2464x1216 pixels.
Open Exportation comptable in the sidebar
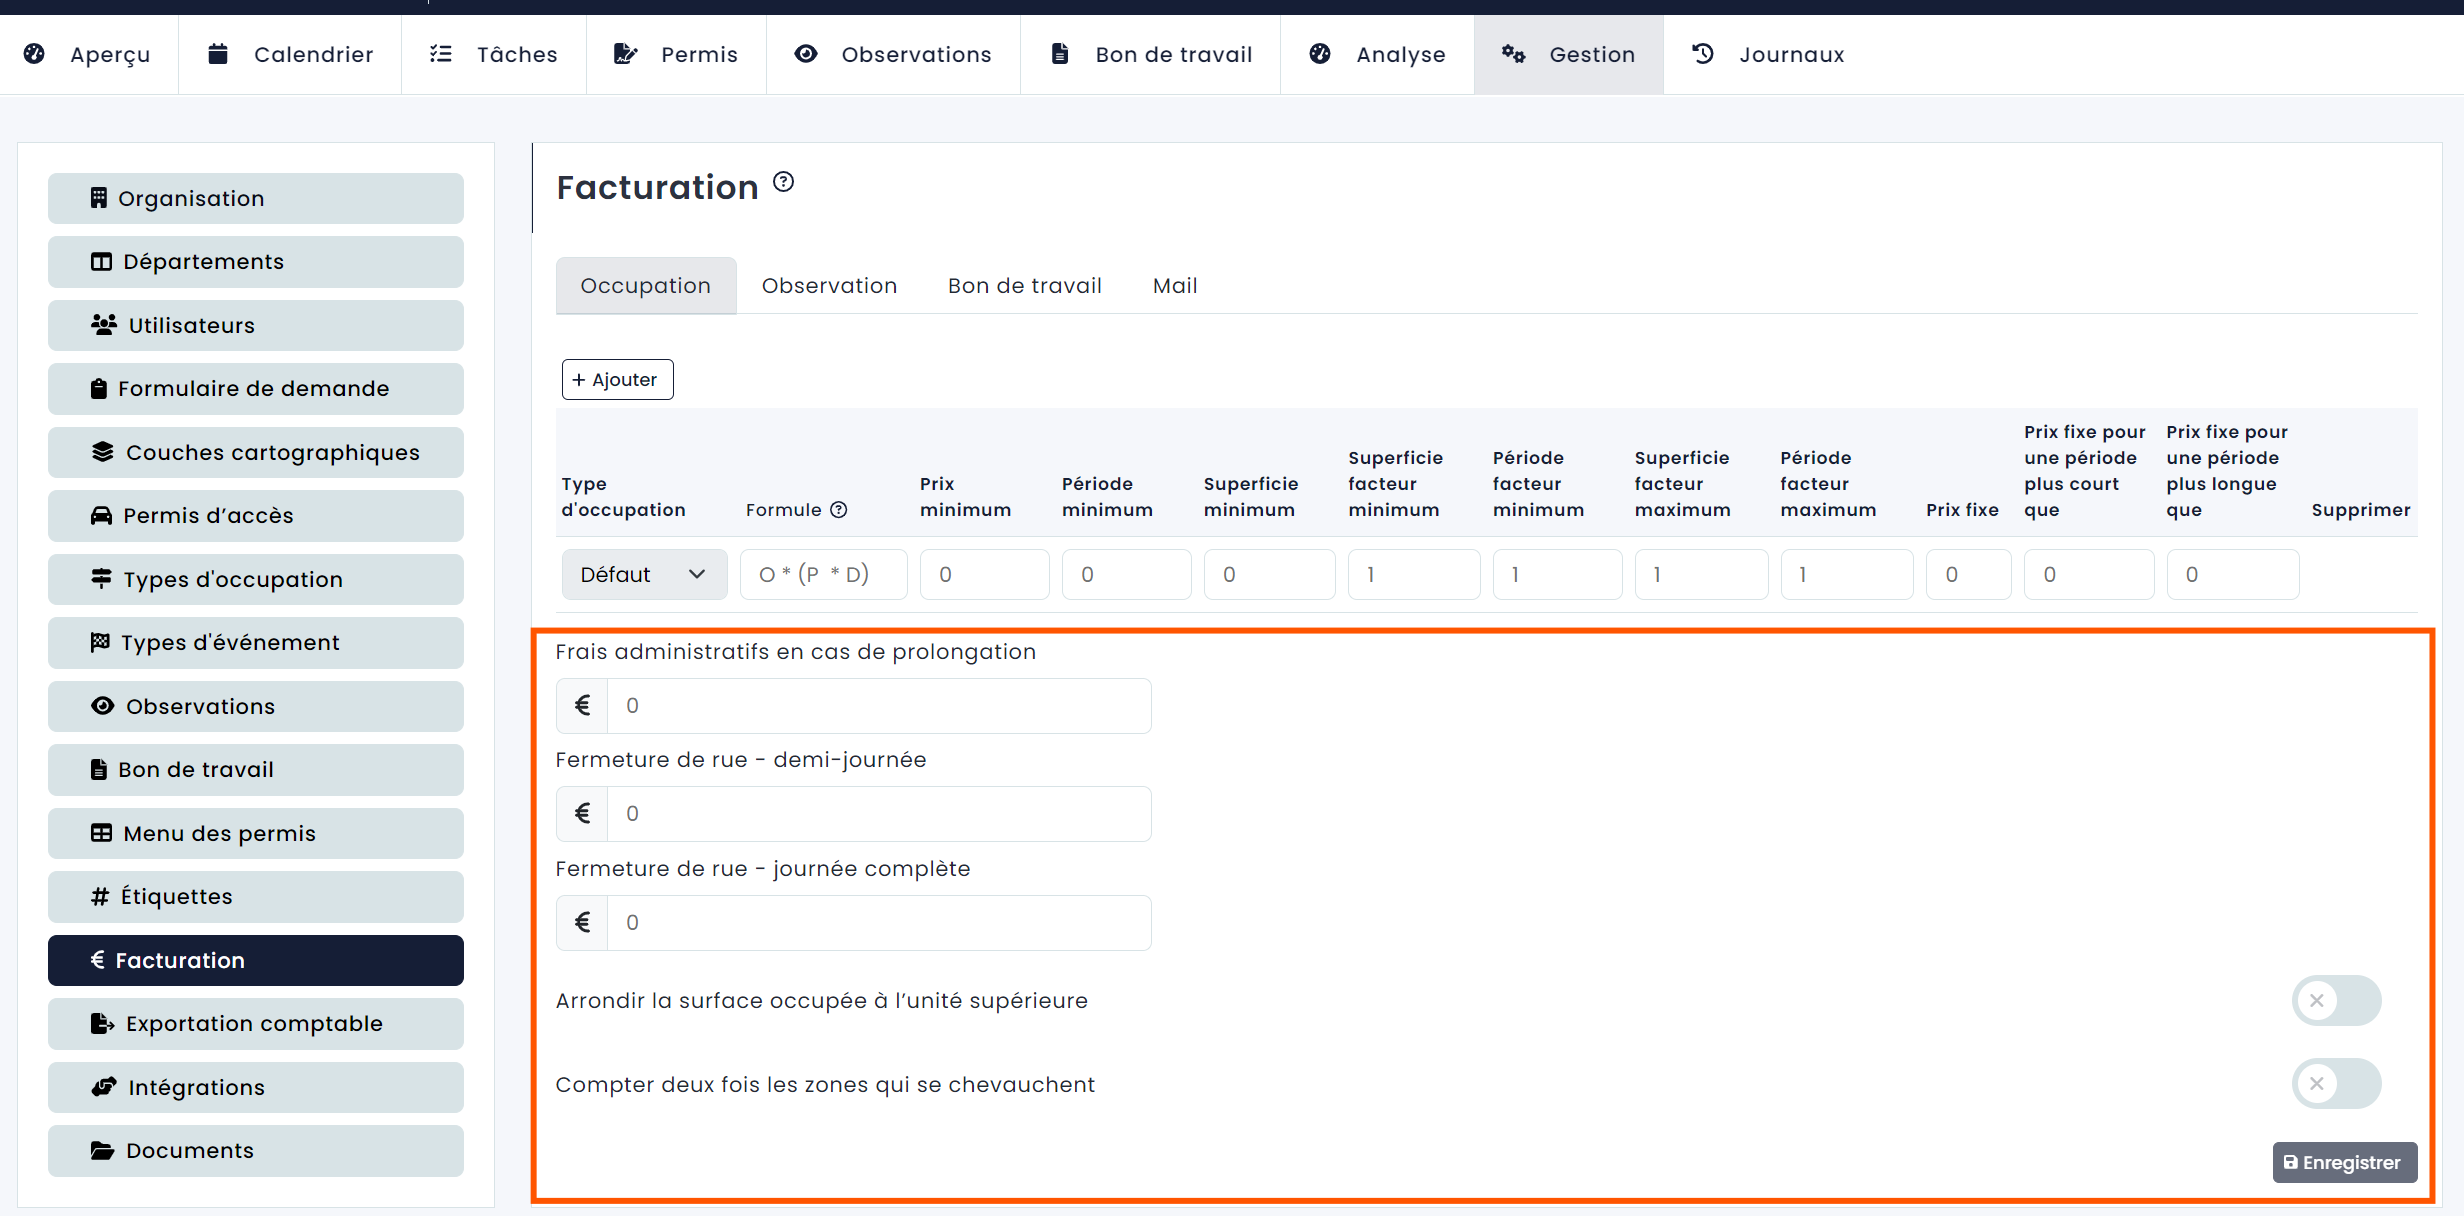255,1024
